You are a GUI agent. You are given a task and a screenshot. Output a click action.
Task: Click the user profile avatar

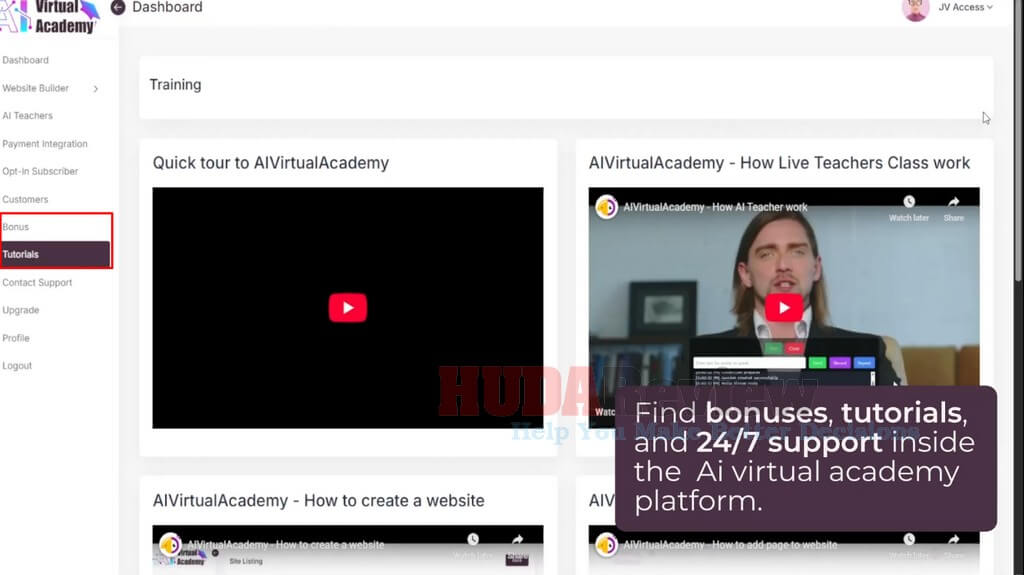click(915, 9)
